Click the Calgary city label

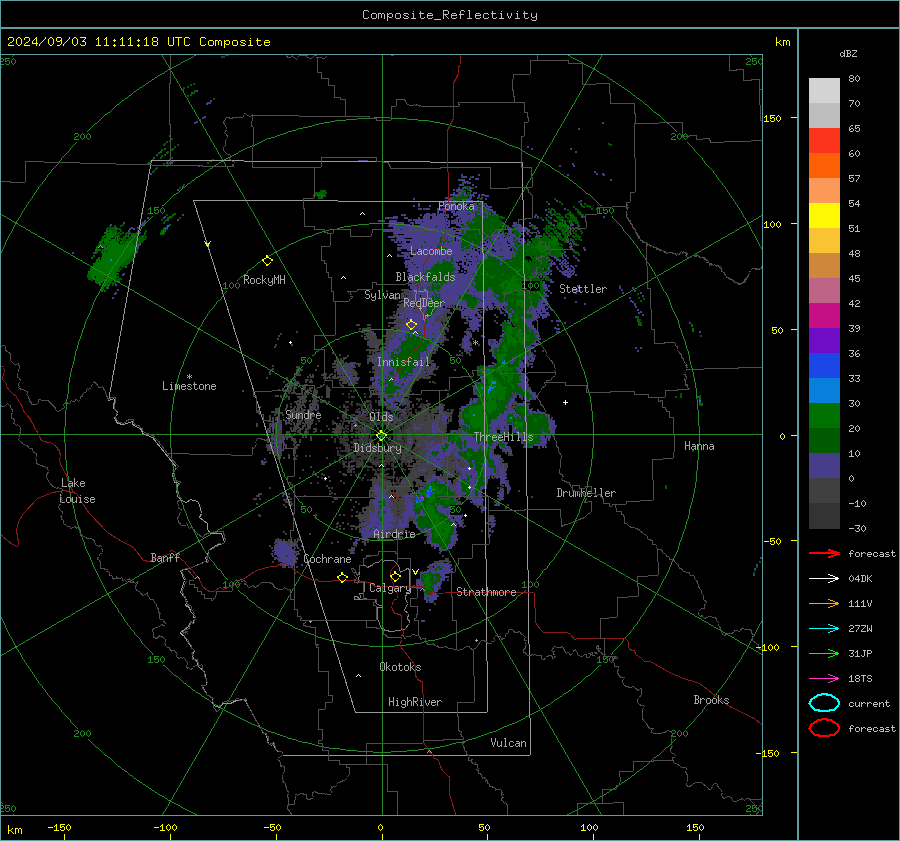[390, 588]
